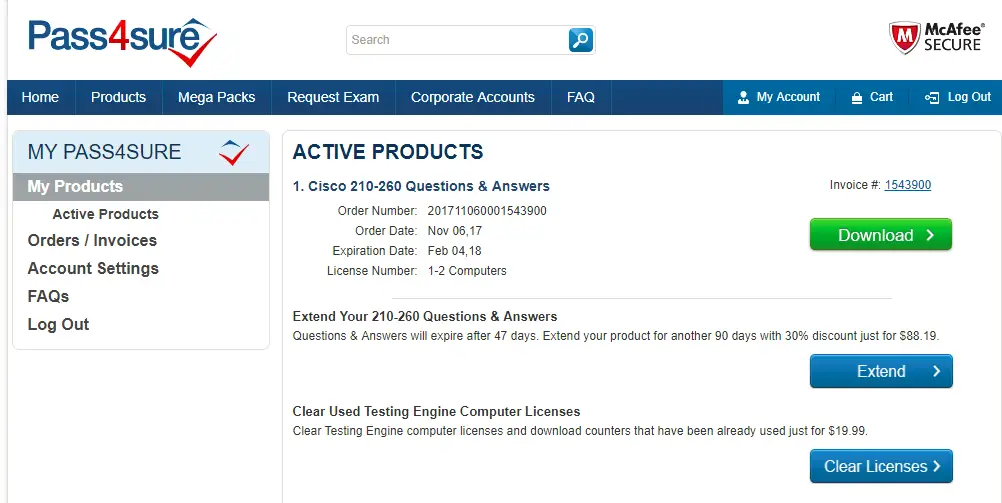Screen dimensions: 1002x503
Task: Open the FAQ menu item
Action: 581,97
